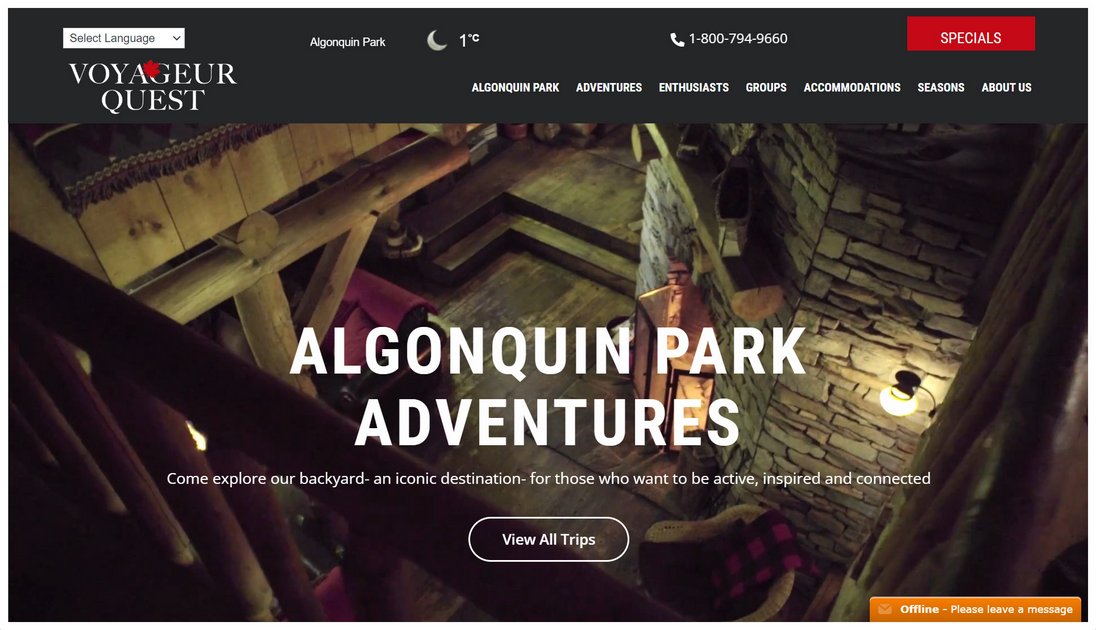Image resolution: width=1096 pixels, height=630 pixels.
Task: Call the 1-800-794-9660 phone number link
Action: pyautogui.click(x=738, y=39)
